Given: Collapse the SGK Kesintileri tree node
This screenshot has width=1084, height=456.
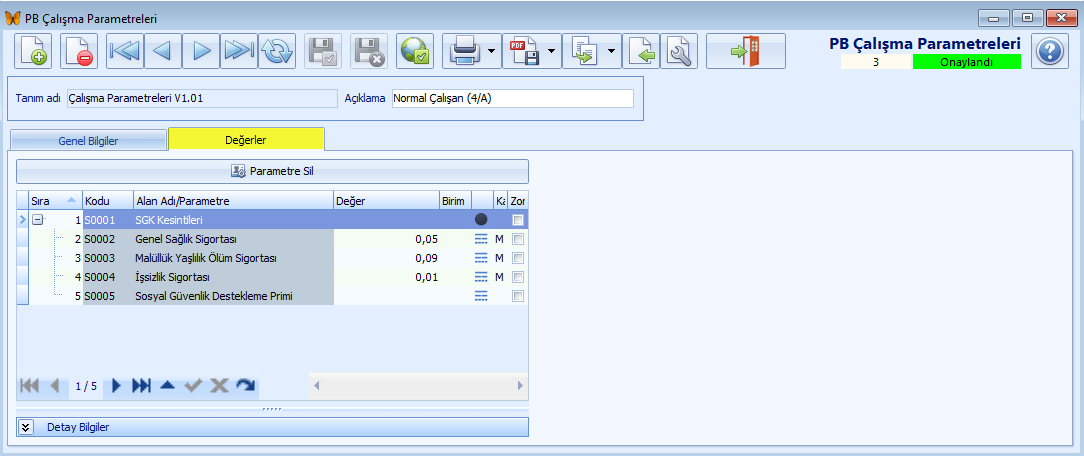Looking at the screenshot, I should tap(38, 220).
